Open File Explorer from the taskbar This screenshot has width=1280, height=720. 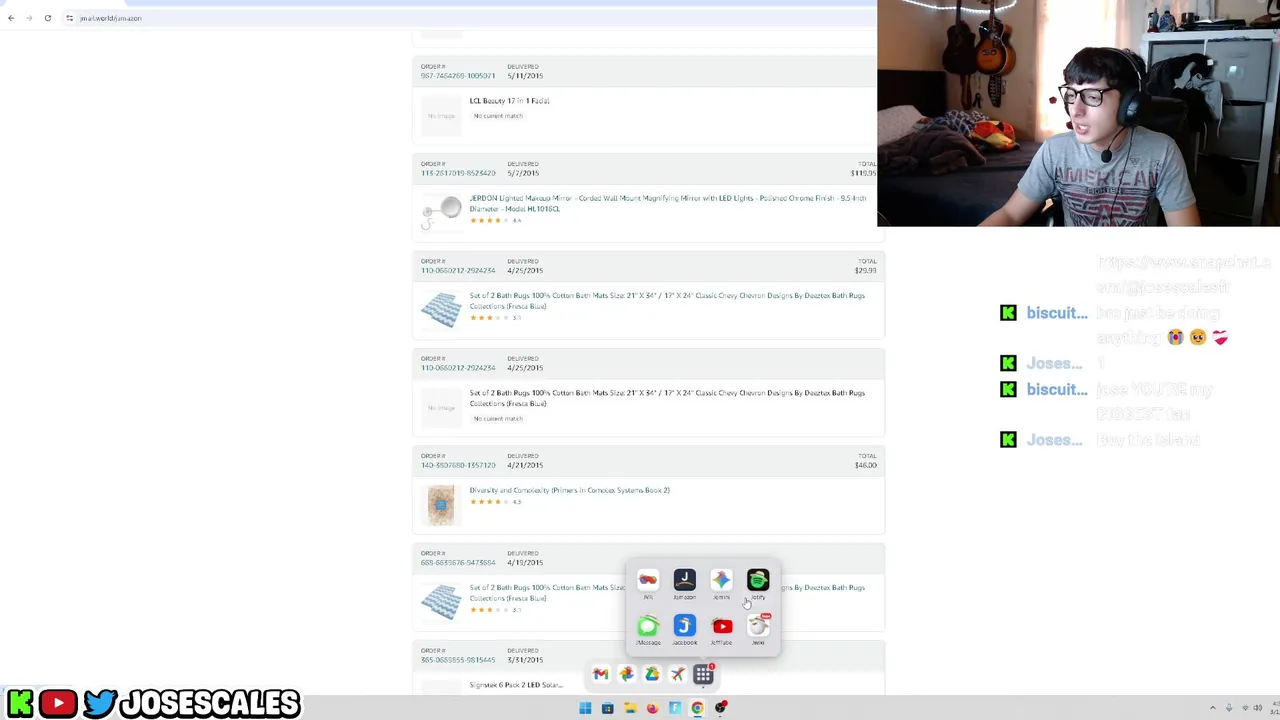point(630,708)
